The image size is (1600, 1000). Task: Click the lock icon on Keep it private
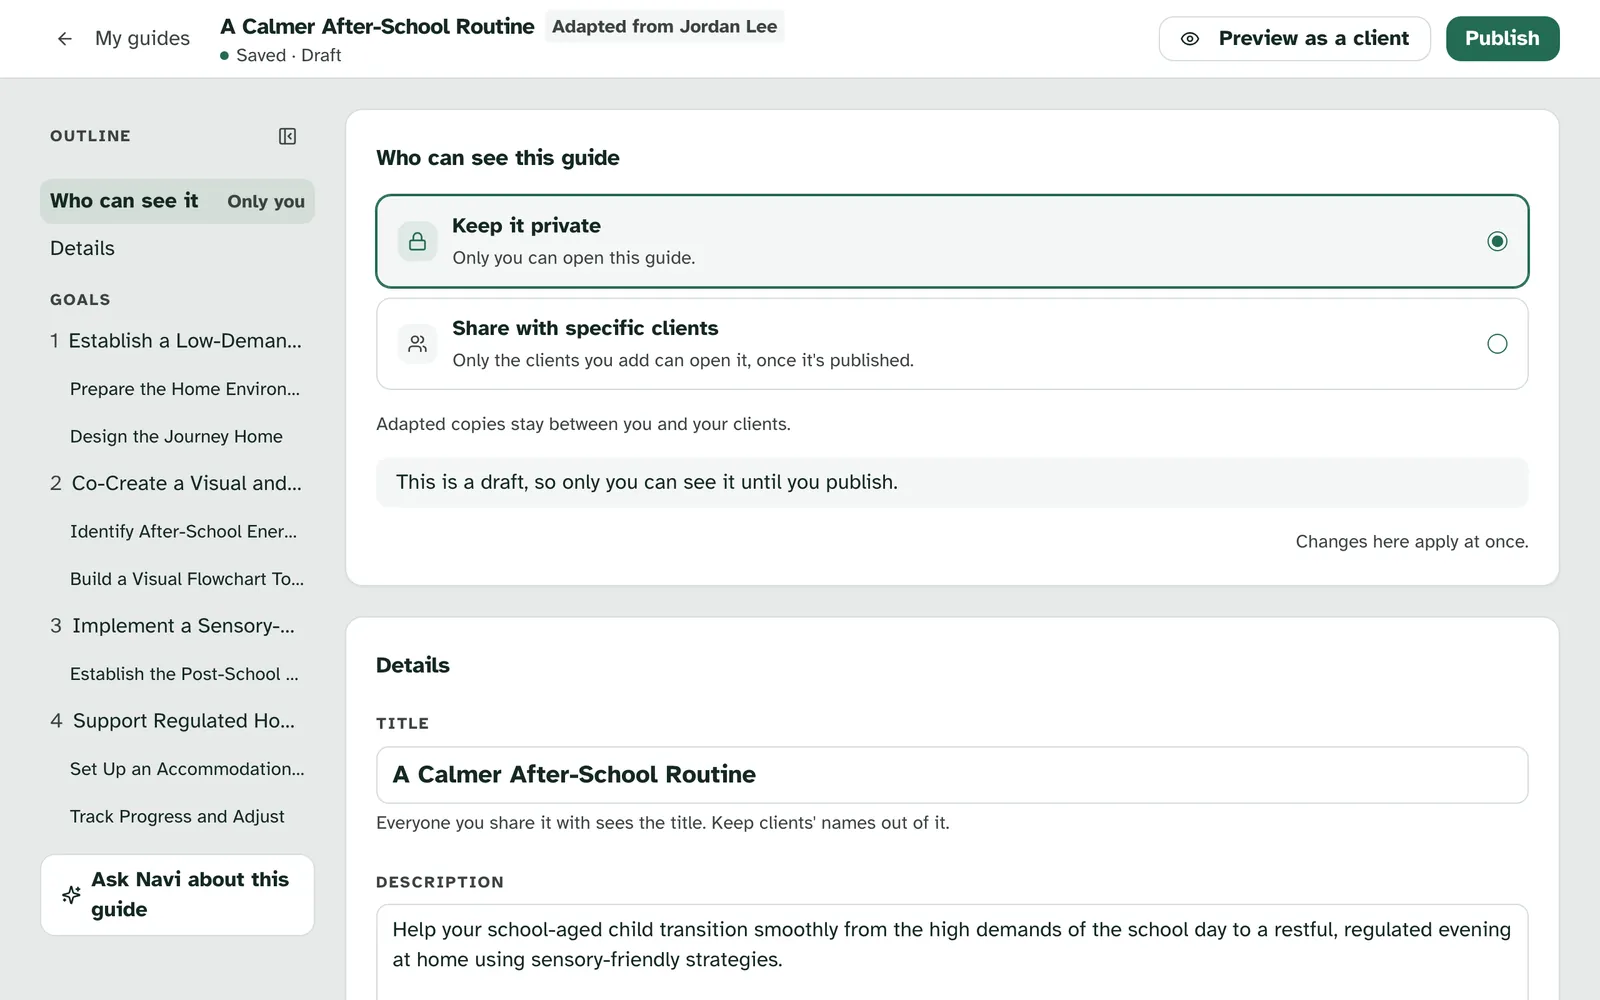click(418, 241)
